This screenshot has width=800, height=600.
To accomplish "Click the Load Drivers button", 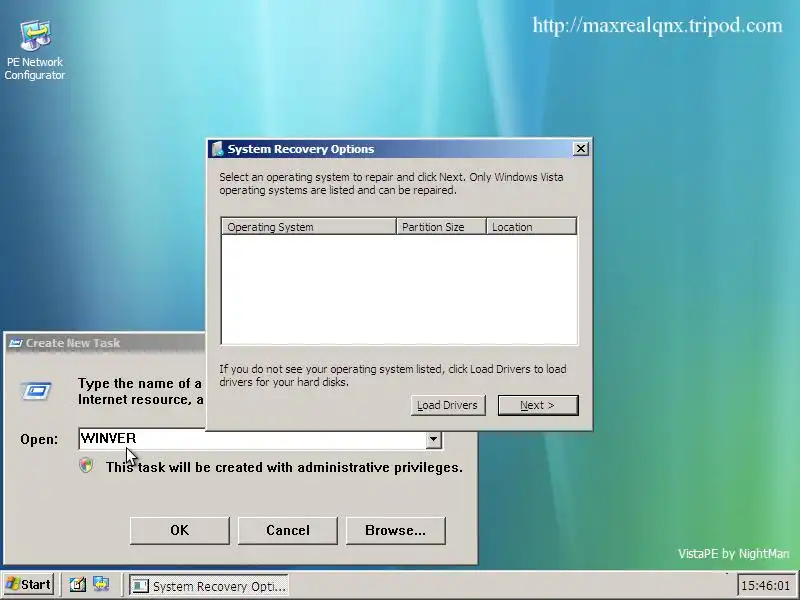I will (447, 405).
